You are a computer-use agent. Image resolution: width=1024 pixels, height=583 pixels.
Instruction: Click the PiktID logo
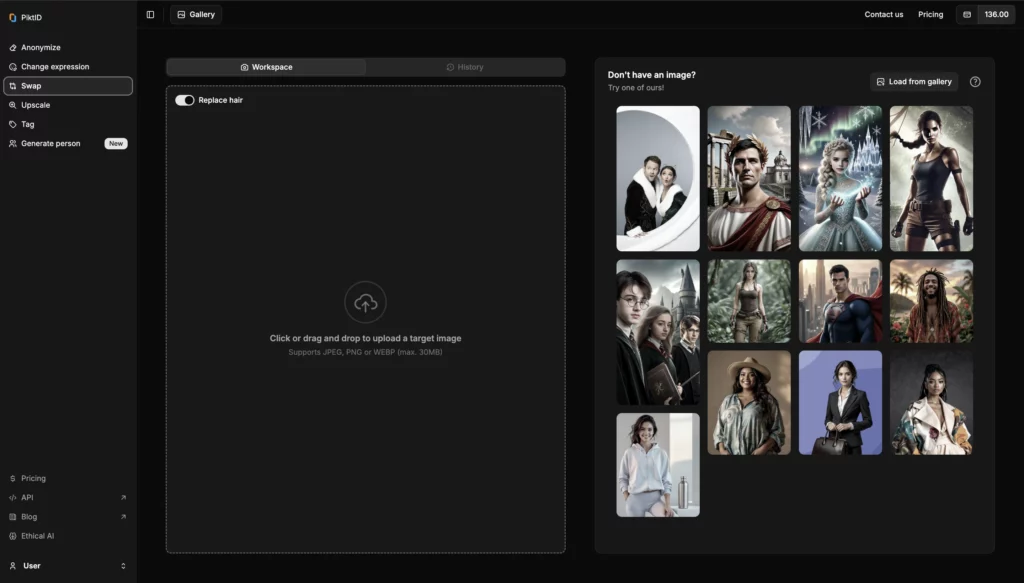(x=27, y=17)
